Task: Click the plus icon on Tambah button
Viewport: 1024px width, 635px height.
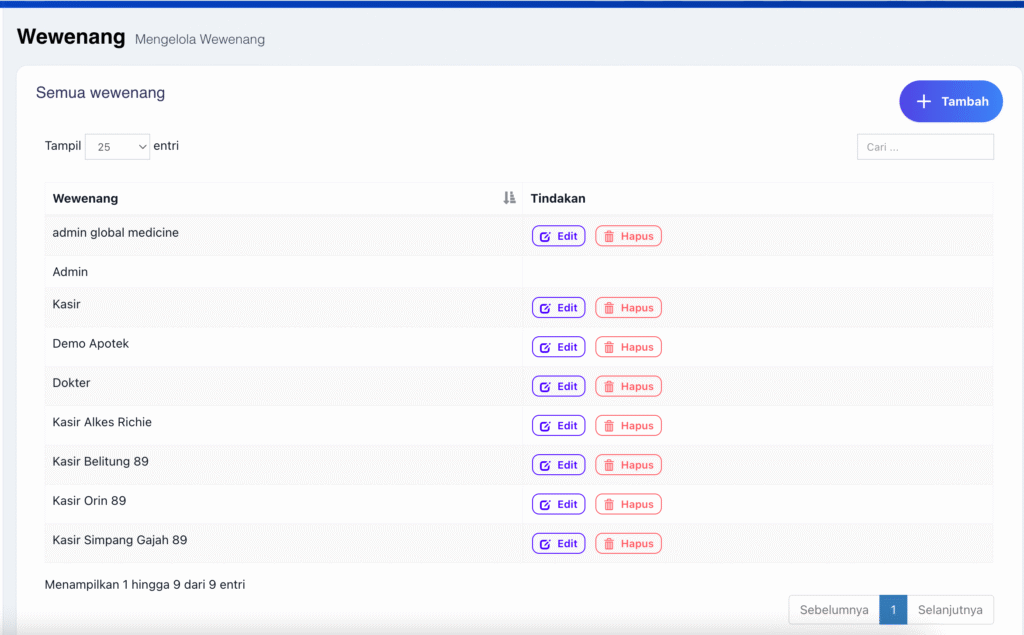Action: (x=924, y=102)
